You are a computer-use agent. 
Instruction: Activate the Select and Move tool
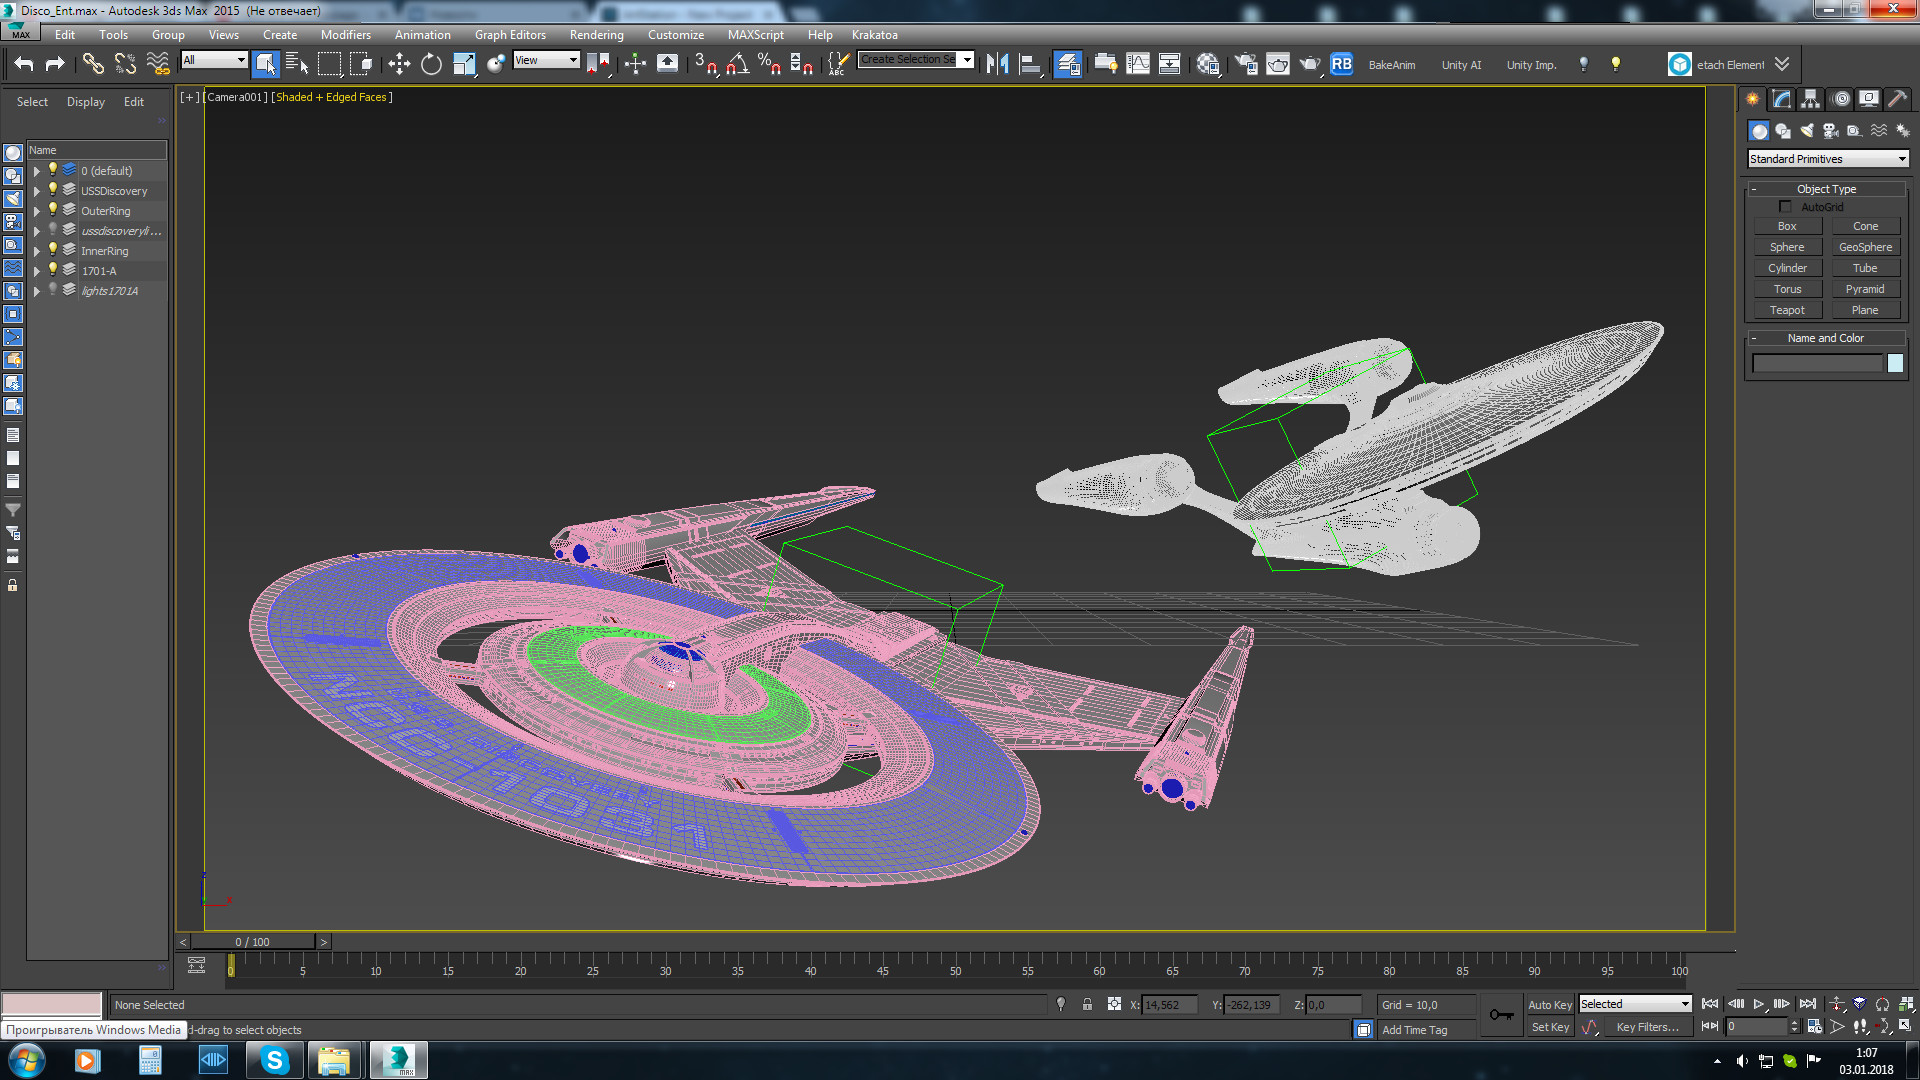click(x=399, y=64)
